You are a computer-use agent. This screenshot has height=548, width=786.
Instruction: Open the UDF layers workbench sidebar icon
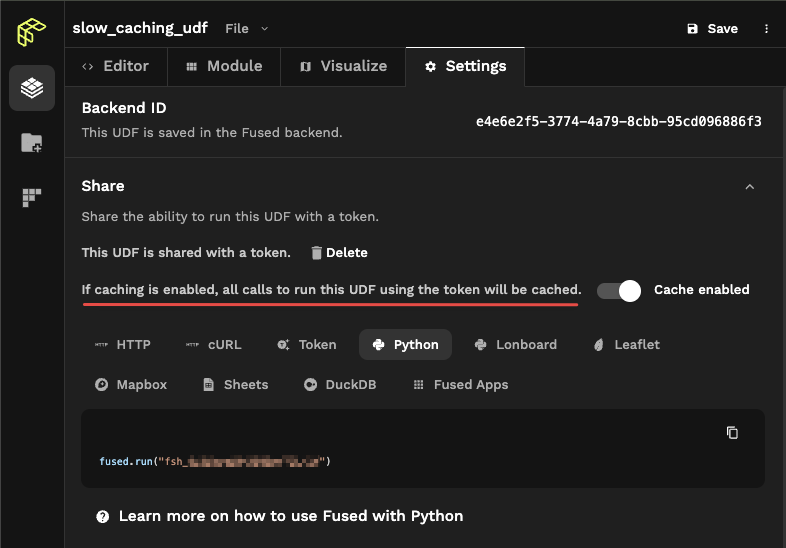click(32, 88)
